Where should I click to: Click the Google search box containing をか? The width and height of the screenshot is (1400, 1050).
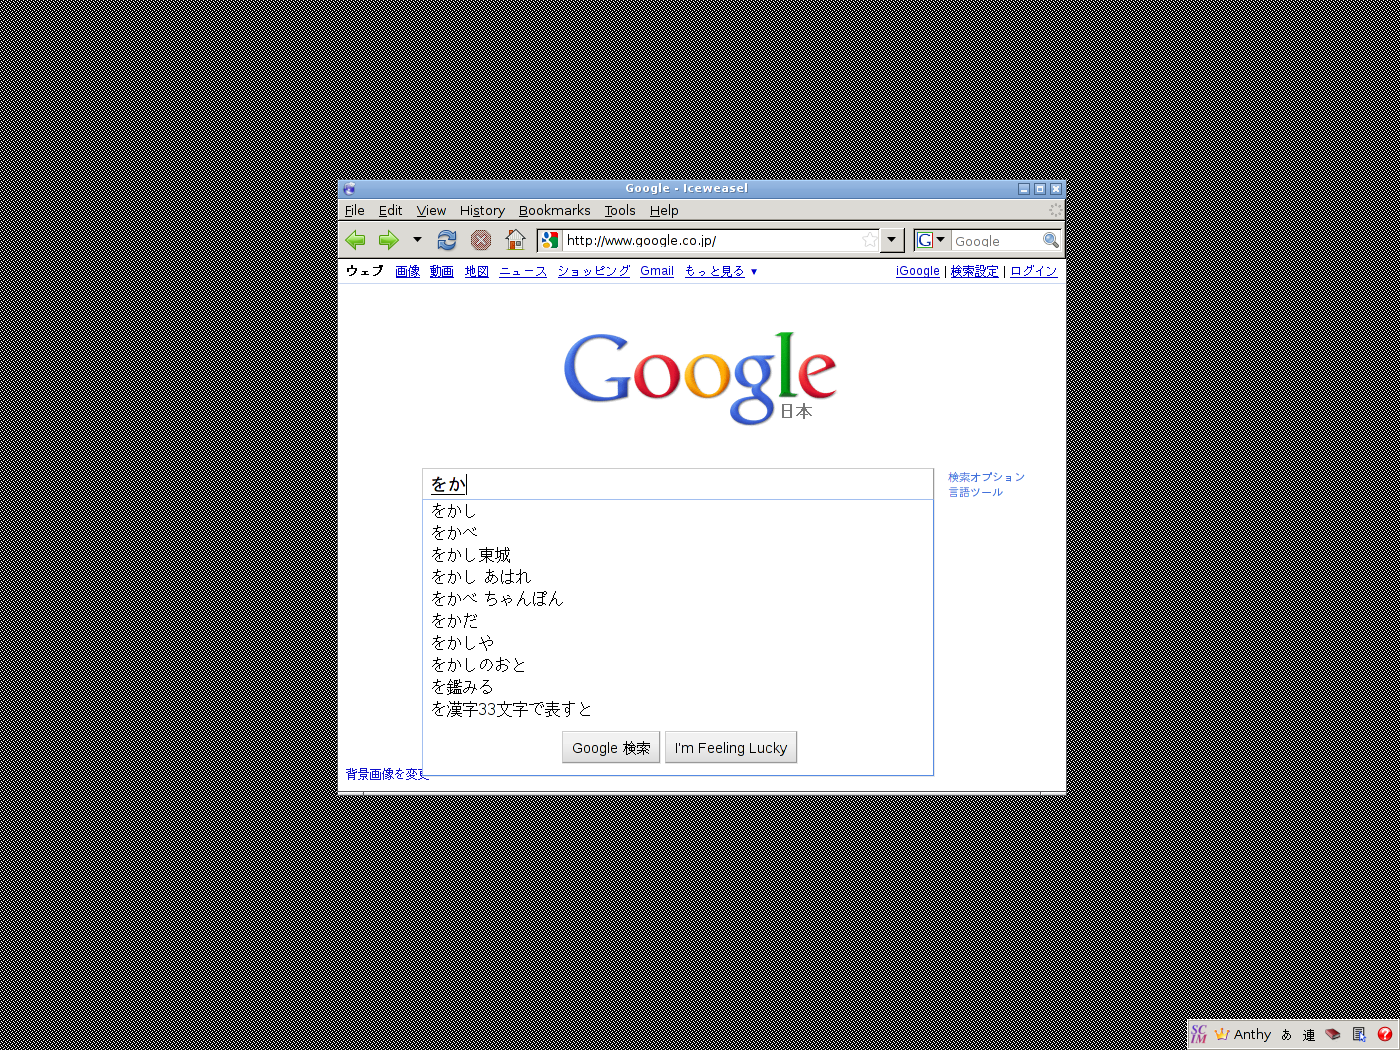(x=678, y=484)
